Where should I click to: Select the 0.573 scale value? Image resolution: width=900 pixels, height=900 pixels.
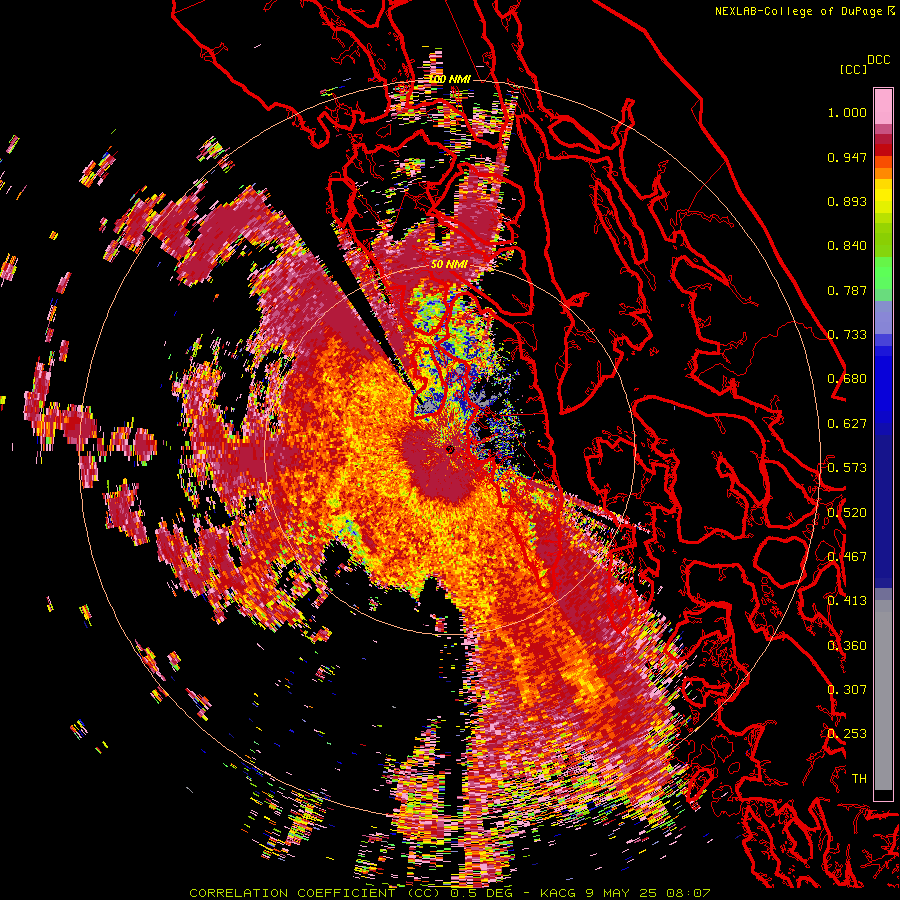coord(847,468)
